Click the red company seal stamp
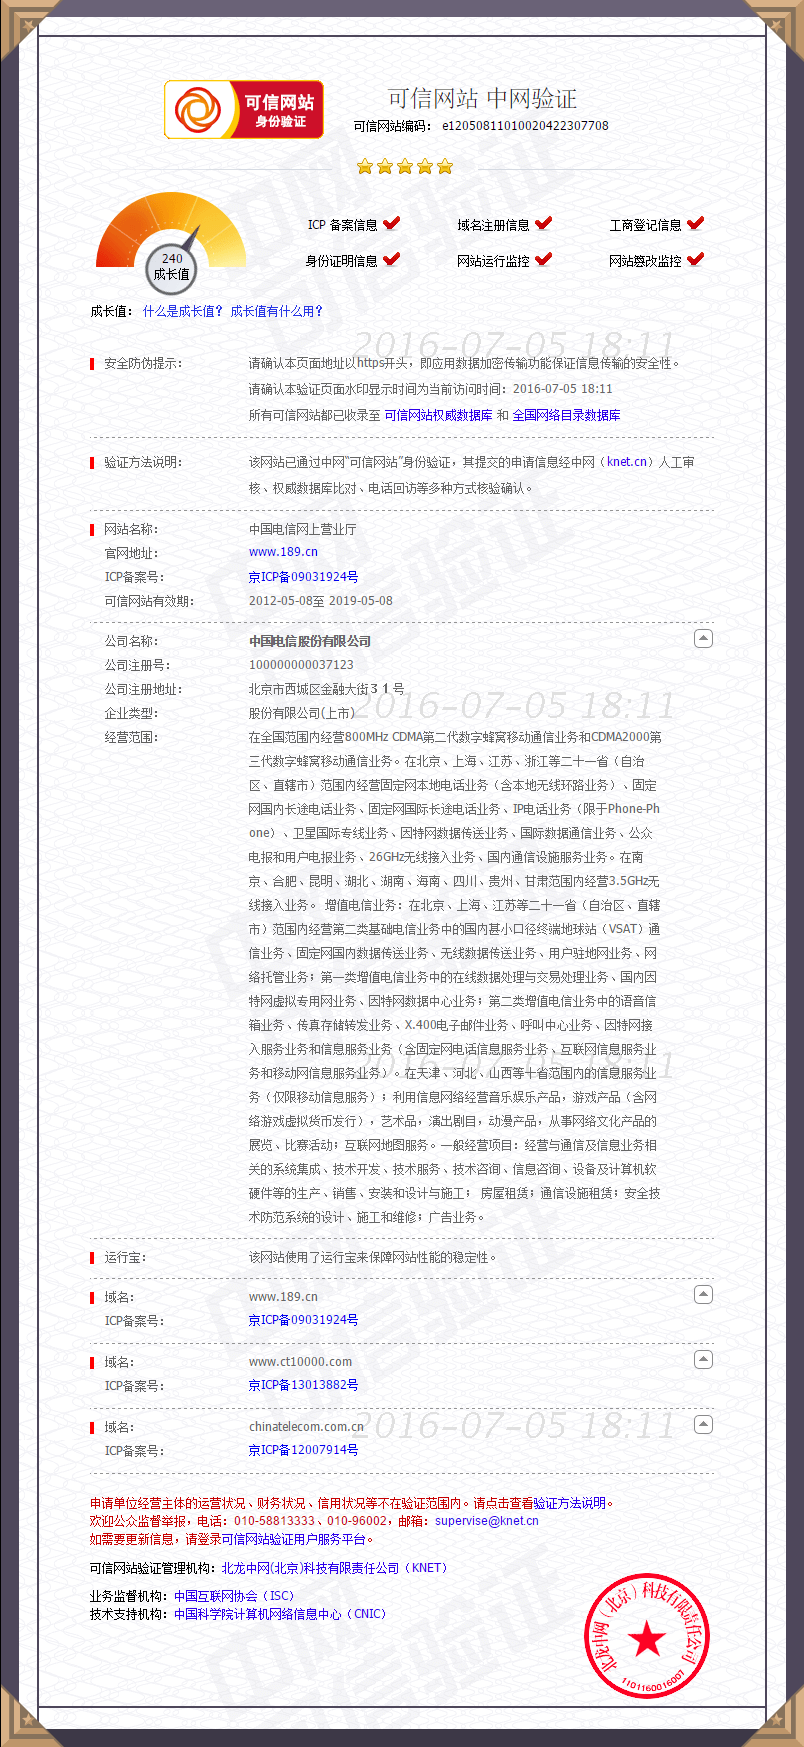This screenshot has width=804, height=1747. click(647, 1638)
